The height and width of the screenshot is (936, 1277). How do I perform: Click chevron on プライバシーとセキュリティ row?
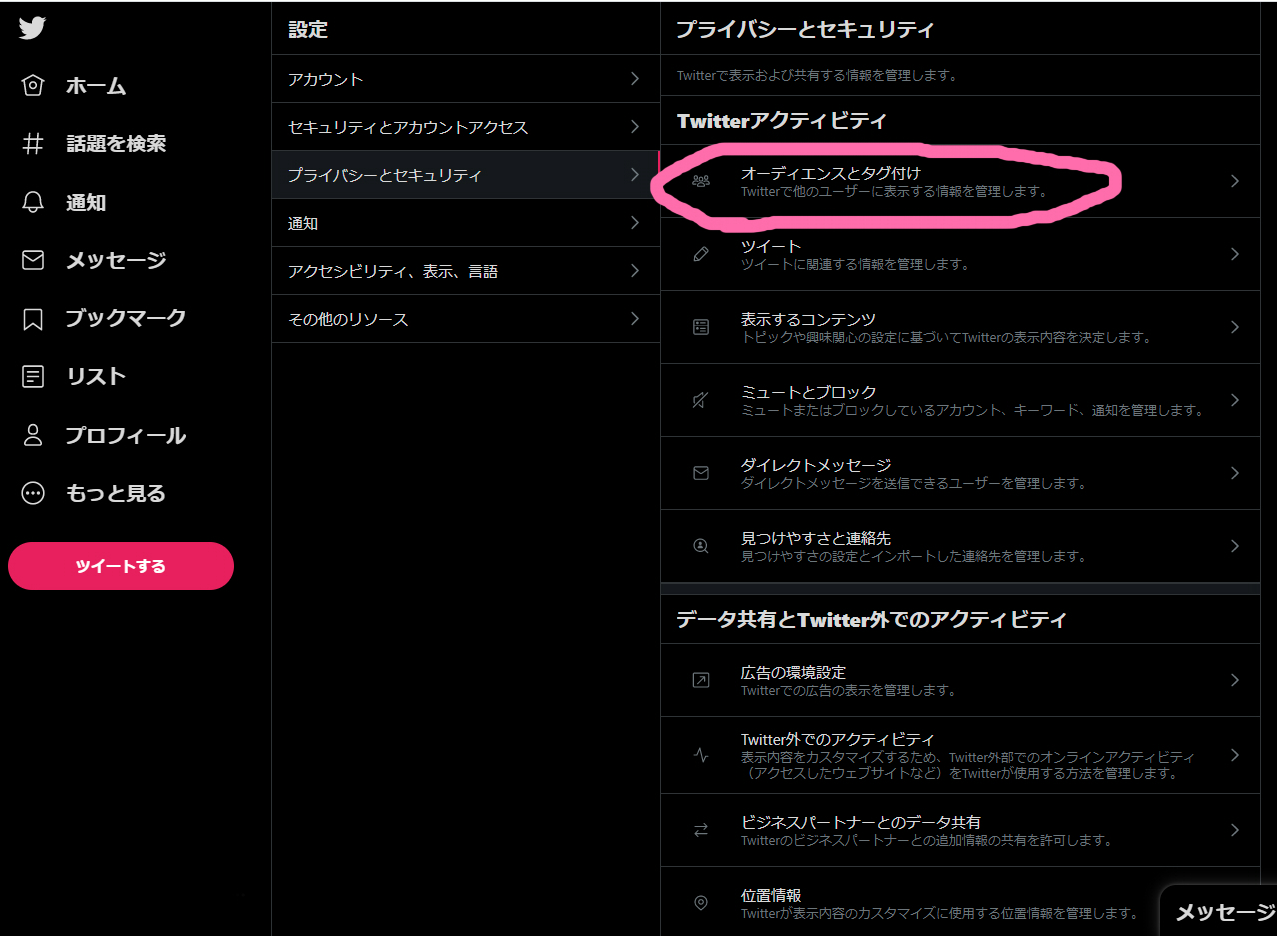635,175
